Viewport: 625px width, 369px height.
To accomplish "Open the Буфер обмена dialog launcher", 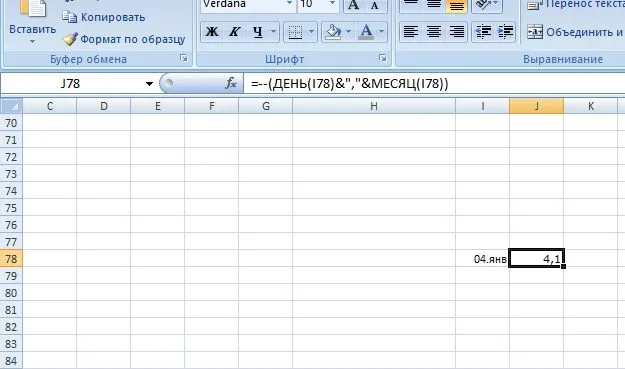I will 184,59.
